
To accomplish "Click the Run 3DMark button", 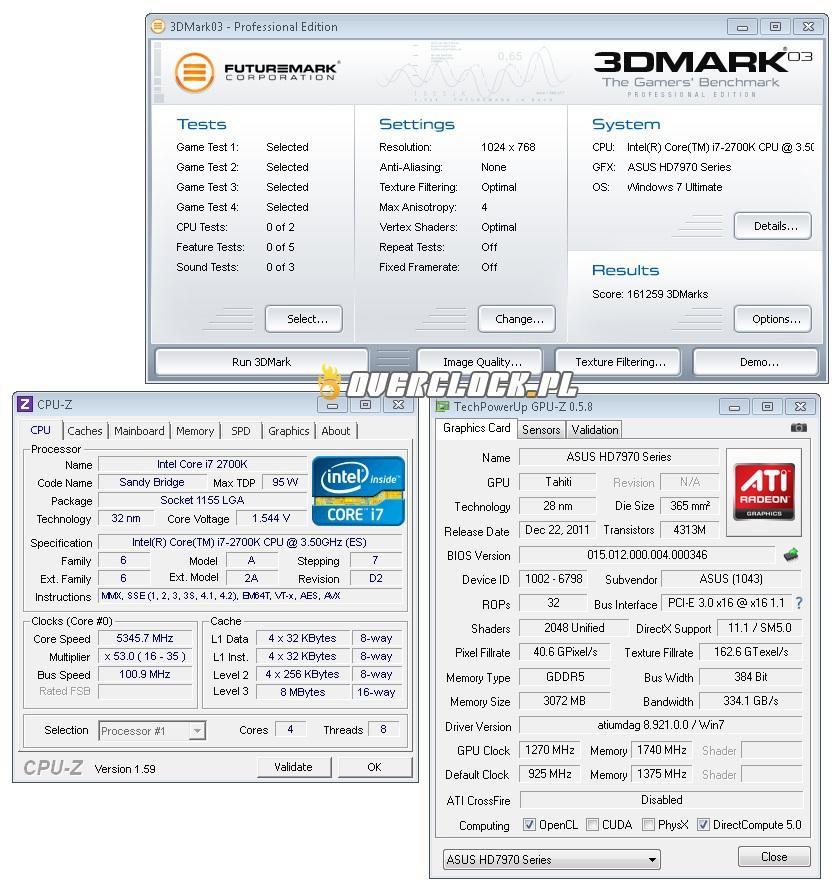I will (262, 362).
